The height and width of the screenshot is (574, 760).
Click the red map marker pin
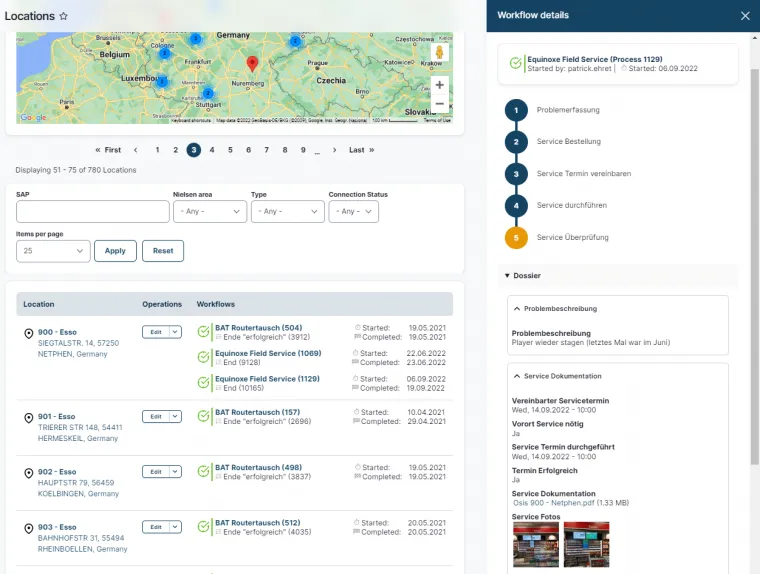pyautogui.click(x=252, y=64)
